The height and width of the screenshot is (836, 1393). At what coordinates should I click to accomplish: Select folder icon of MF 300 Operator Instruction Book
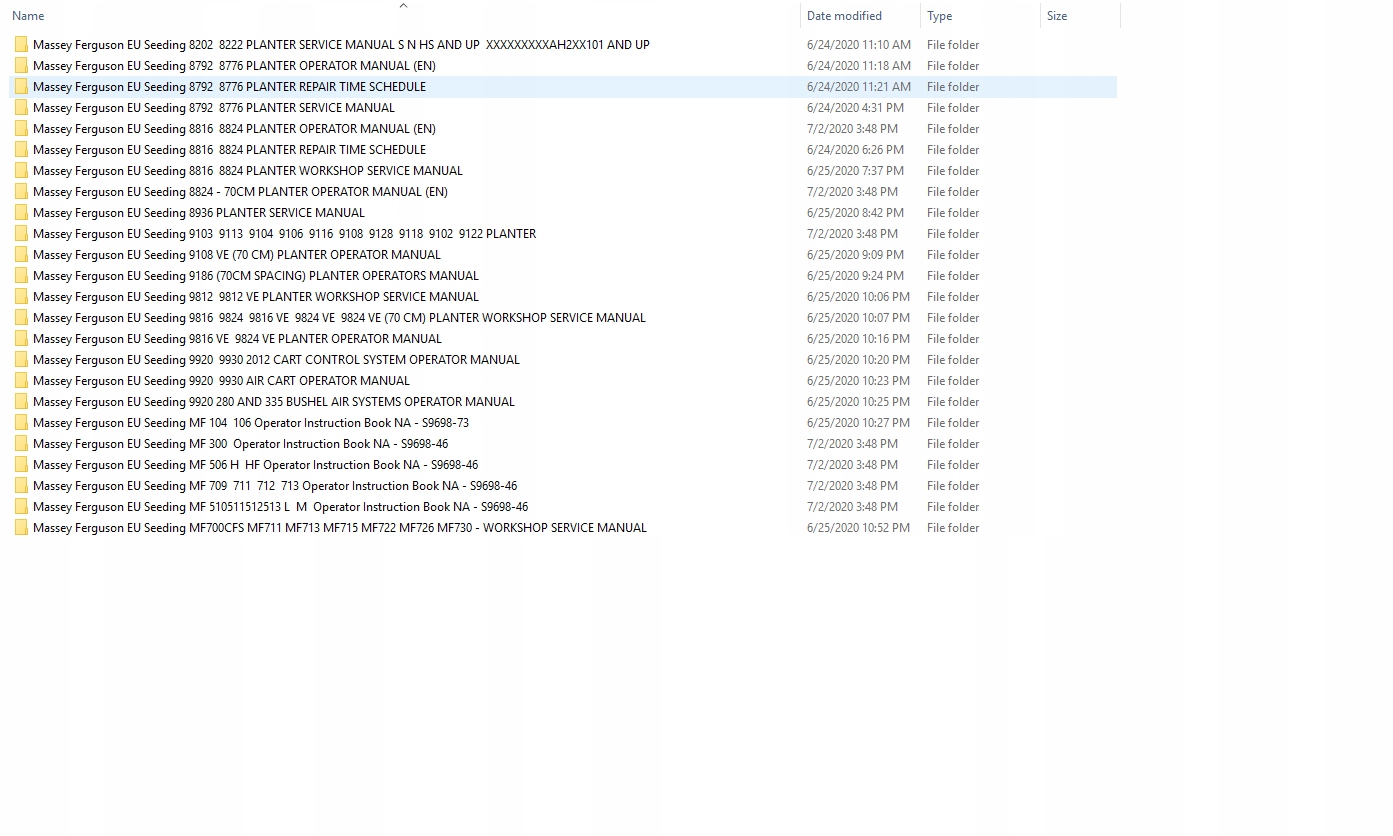tap(21, 444)
